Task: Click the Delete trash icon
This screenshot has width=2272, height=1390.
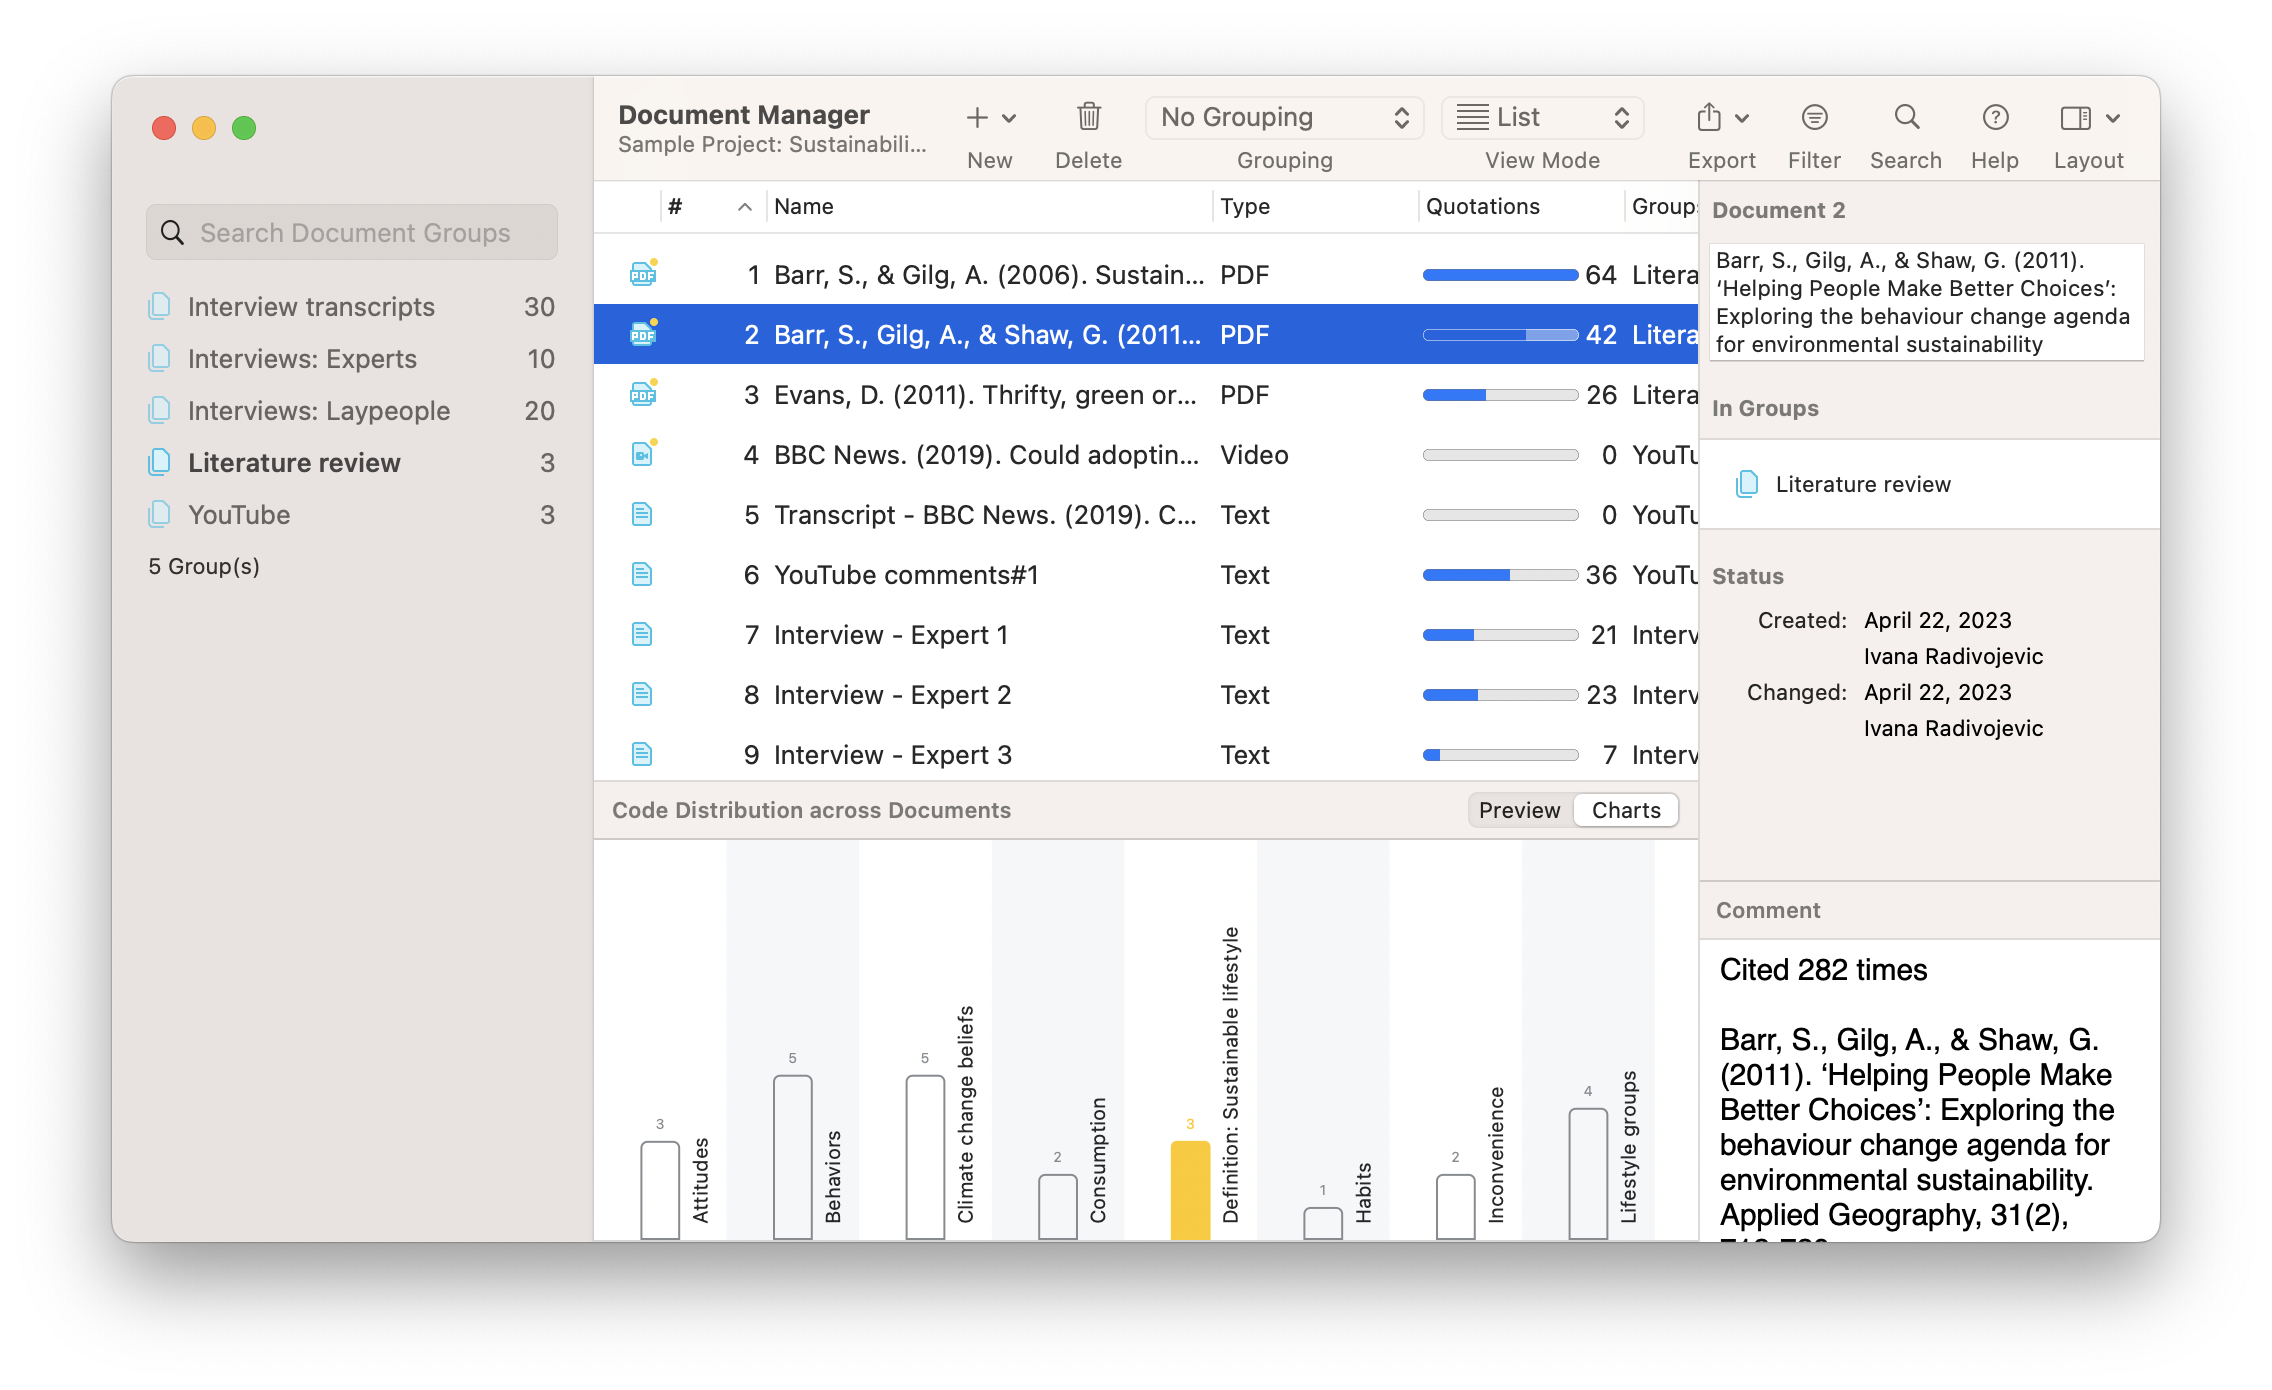Action: coord(1088,118)
